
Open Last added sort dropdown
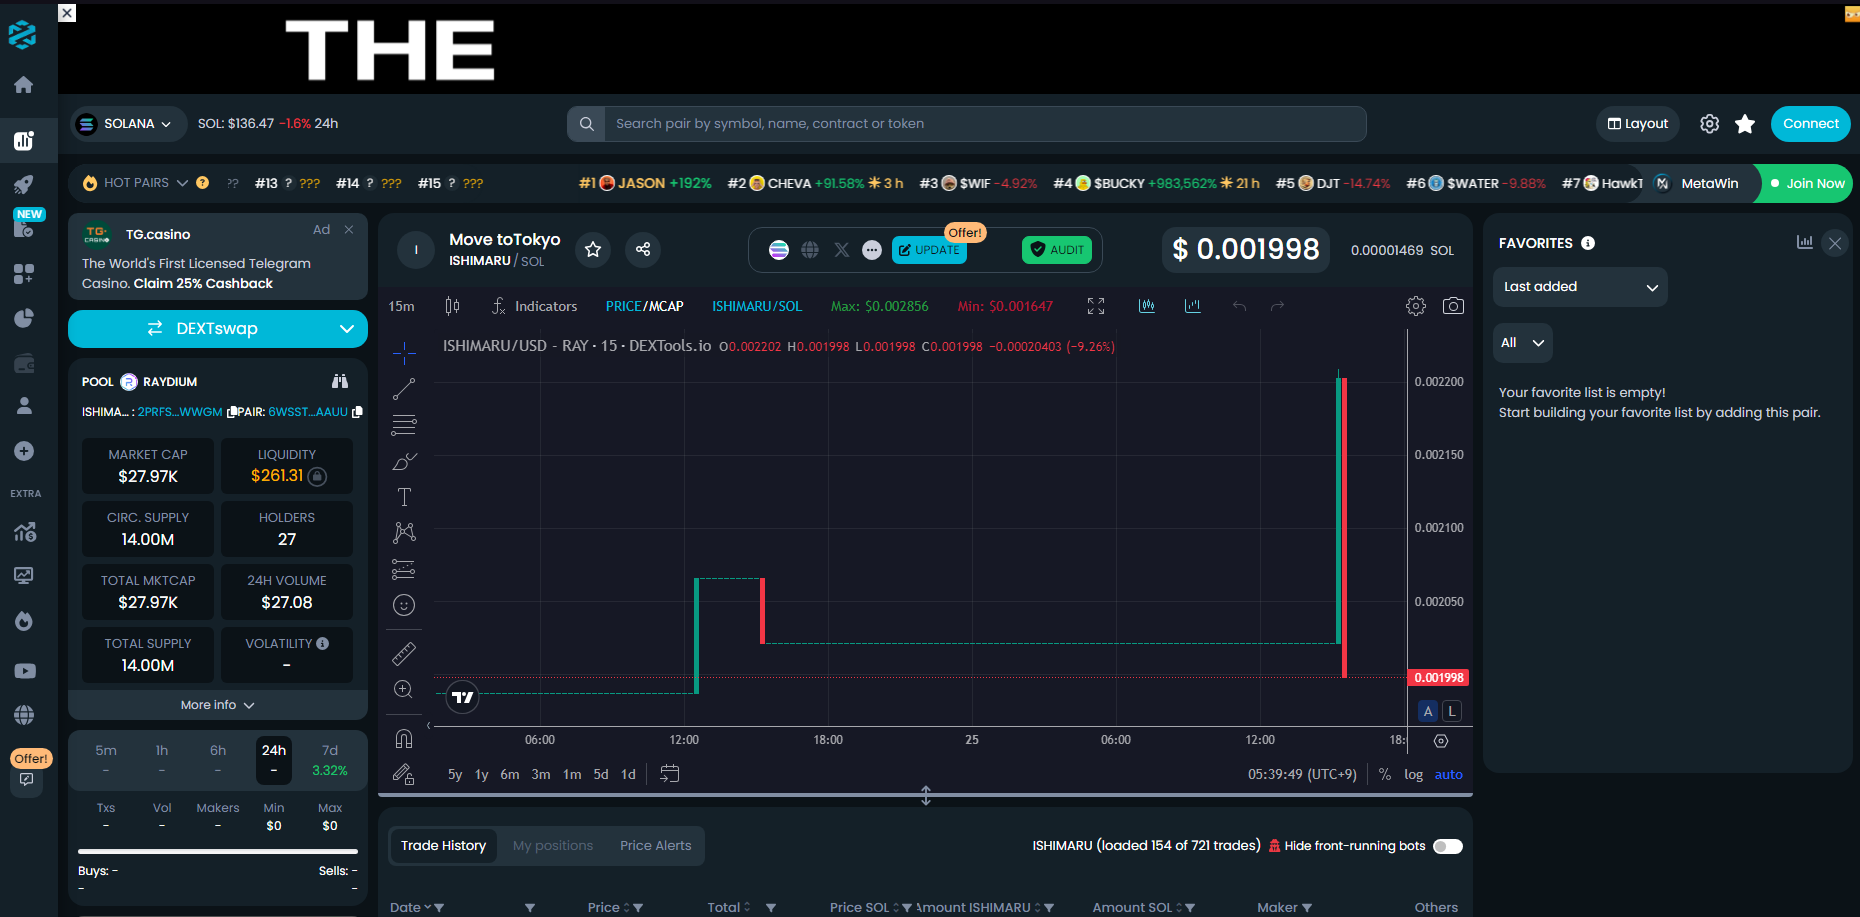pos(1580,287)
